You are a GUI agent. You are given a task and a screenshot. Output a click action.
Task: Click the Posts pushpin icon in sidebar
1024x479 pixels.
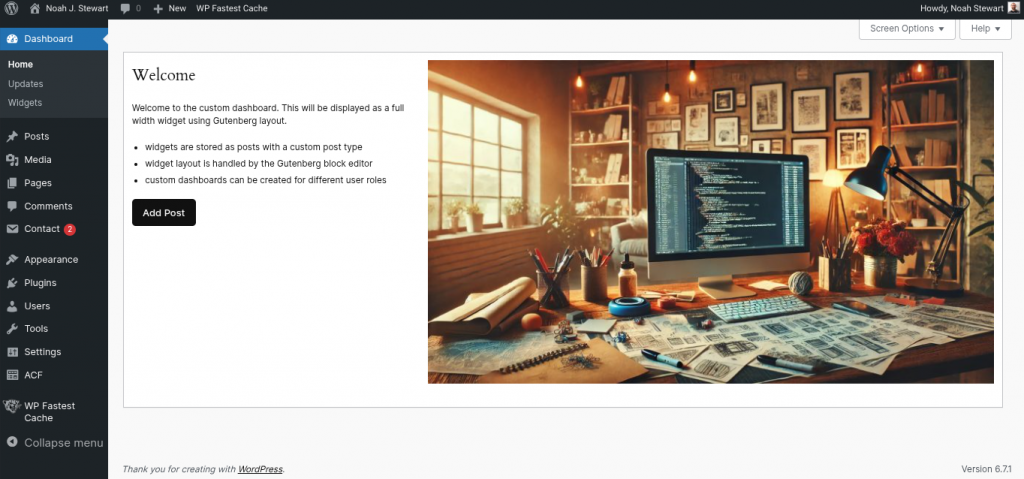point(12,137)
